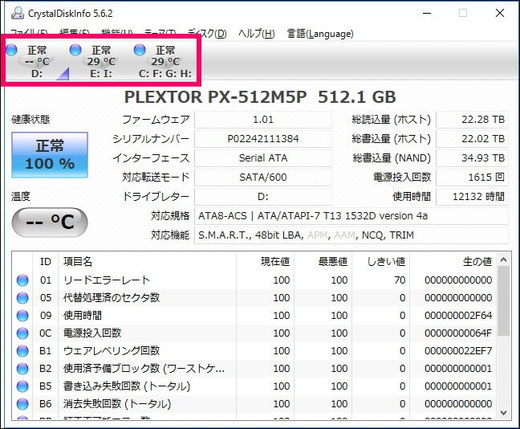Click power-on count 1615 回

472,177
